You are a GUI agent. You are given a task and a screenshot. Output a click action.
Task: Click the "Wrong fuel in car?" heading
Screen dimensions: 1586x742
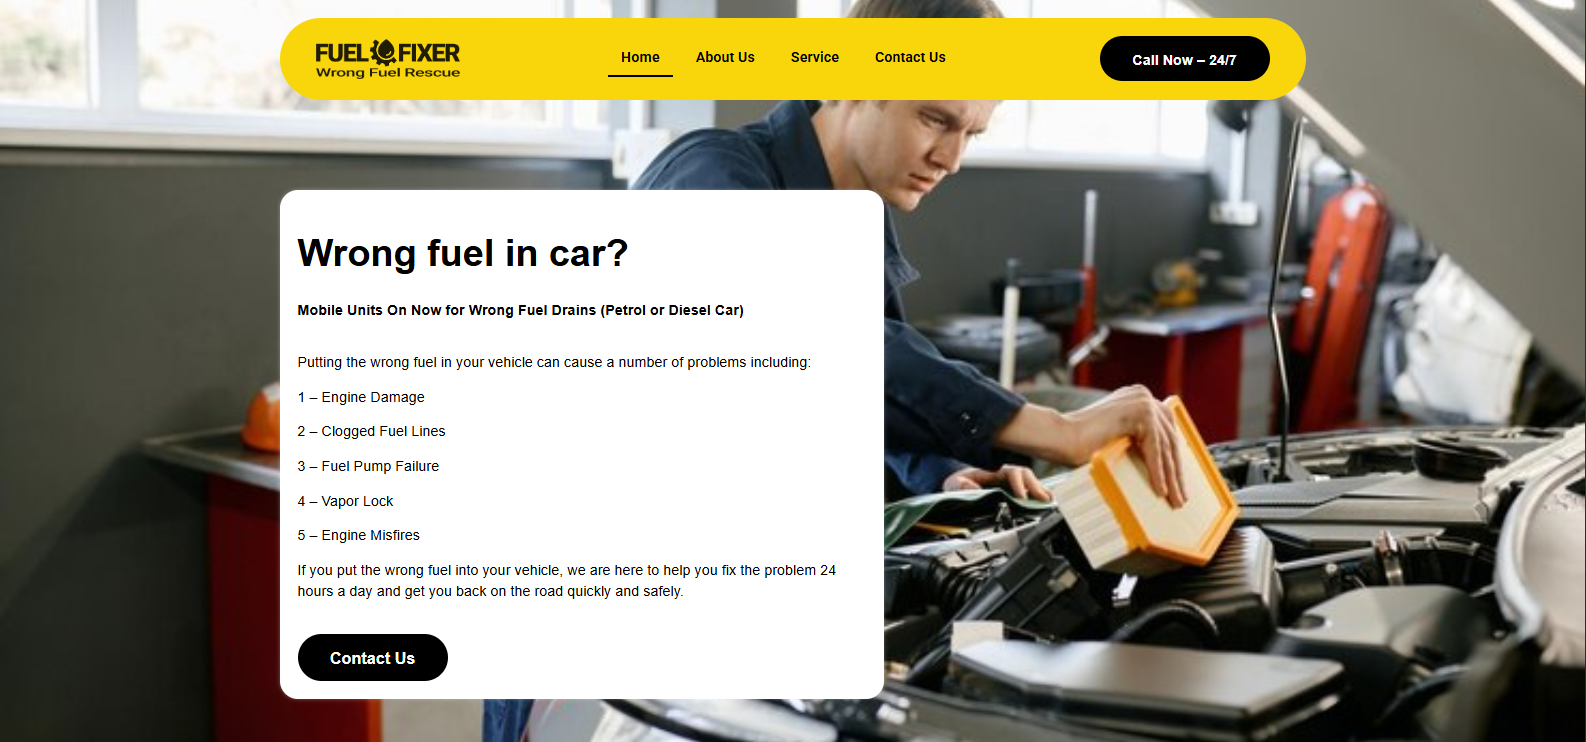point(463,253)
